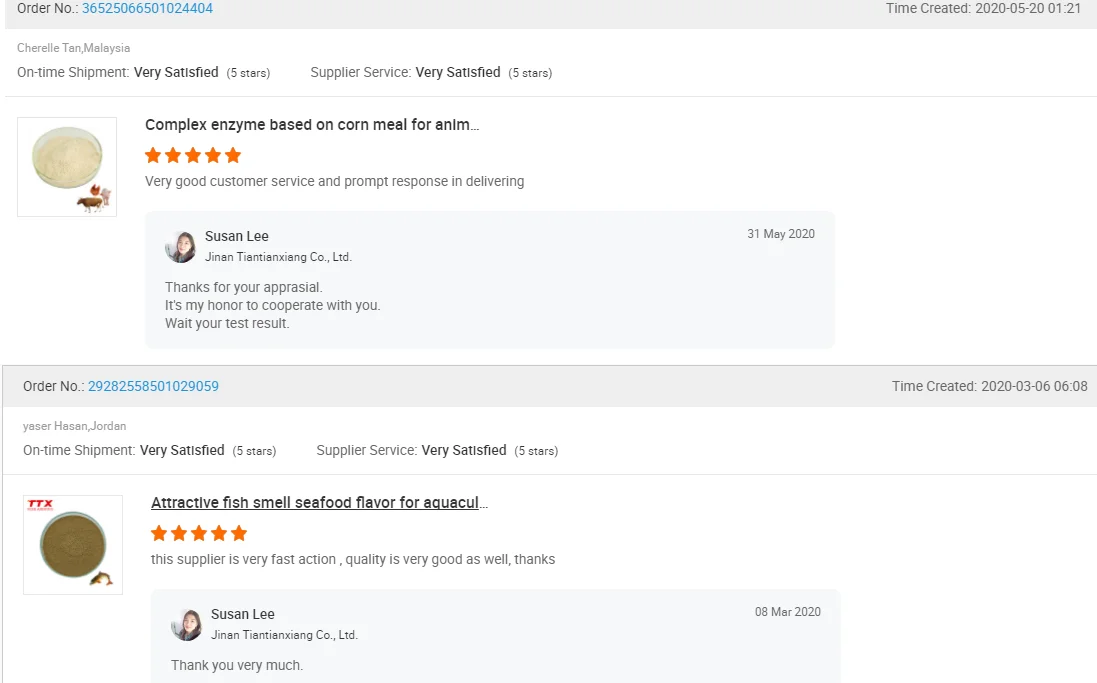Click Susan Lee's avatar in second reply
The height and width of the screenshot is (683, 1097).
[187, 624]
